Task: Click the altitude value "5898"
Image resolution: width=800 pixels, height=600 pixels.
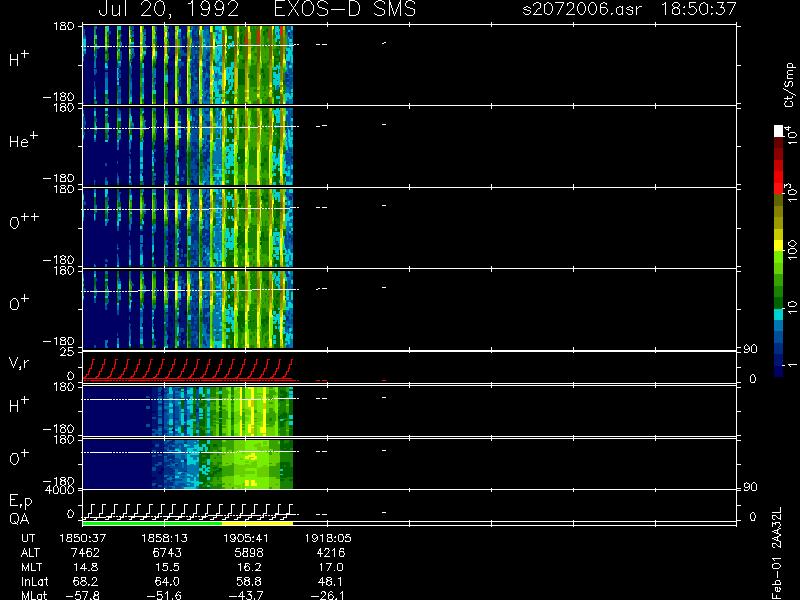Action: click(249, 553)
